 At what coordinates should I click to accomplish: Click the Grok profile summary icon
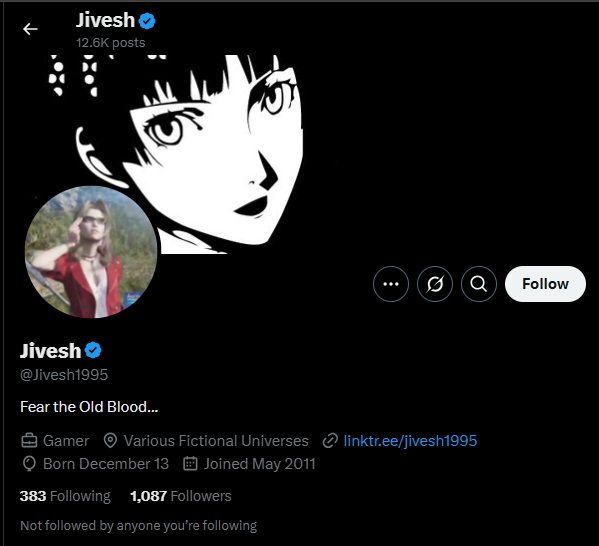[x=435, y=284]
